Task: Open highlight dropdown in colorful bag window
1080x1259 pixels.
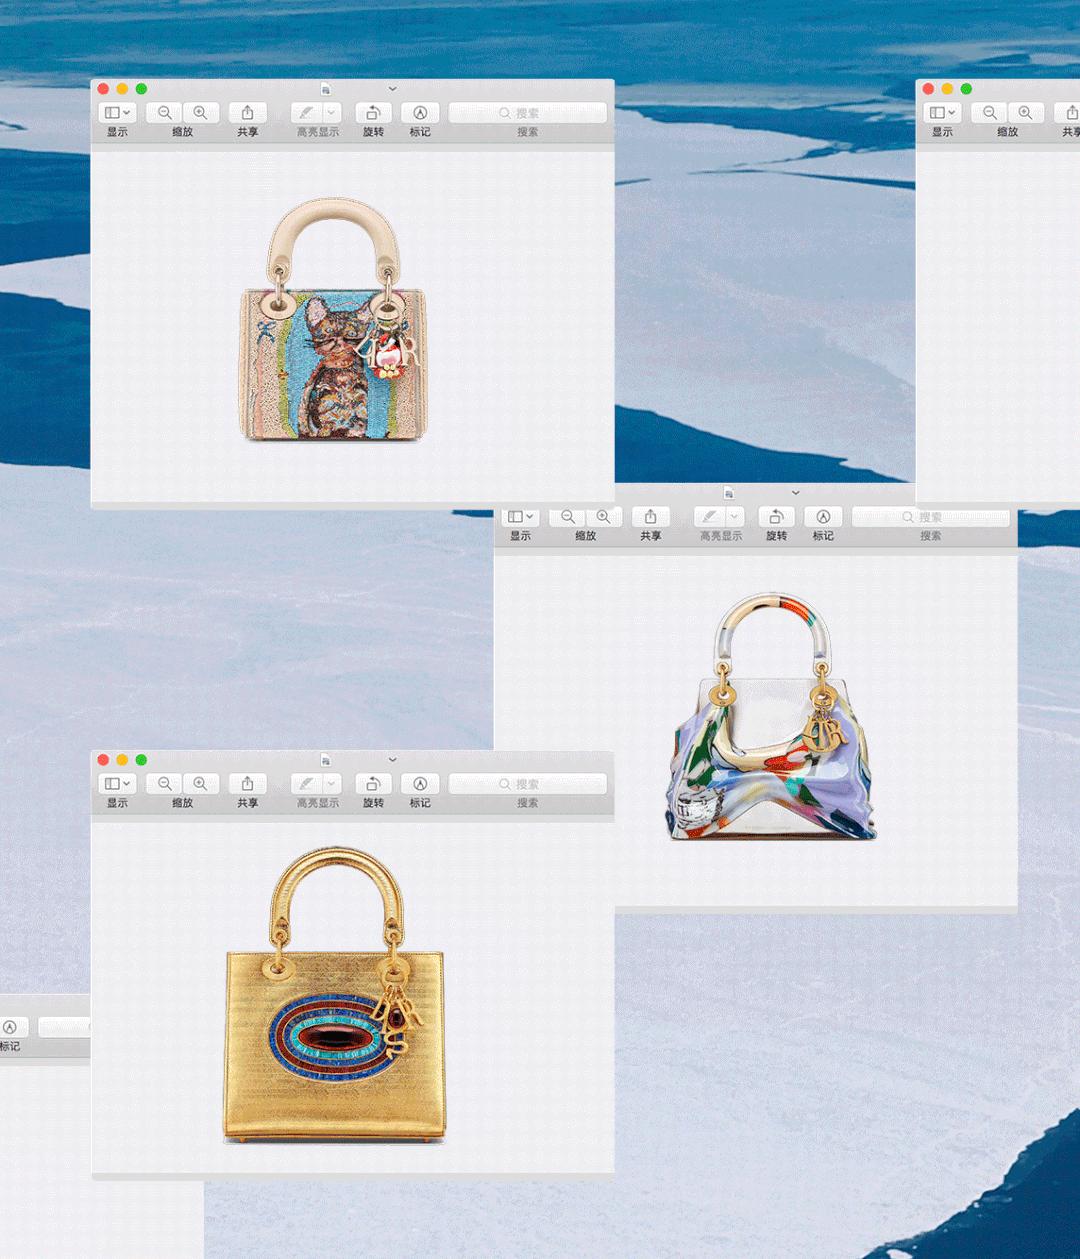Action: tap(735, 517)
